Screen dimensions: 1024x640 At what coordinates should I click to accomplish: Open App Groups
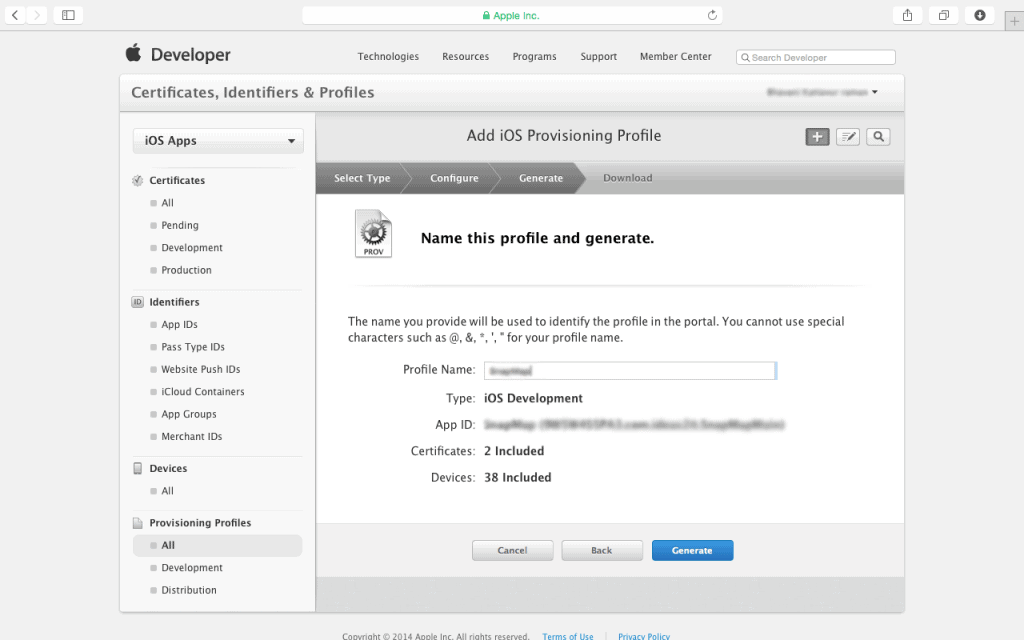pyautogui.click(x=189, y=414)
